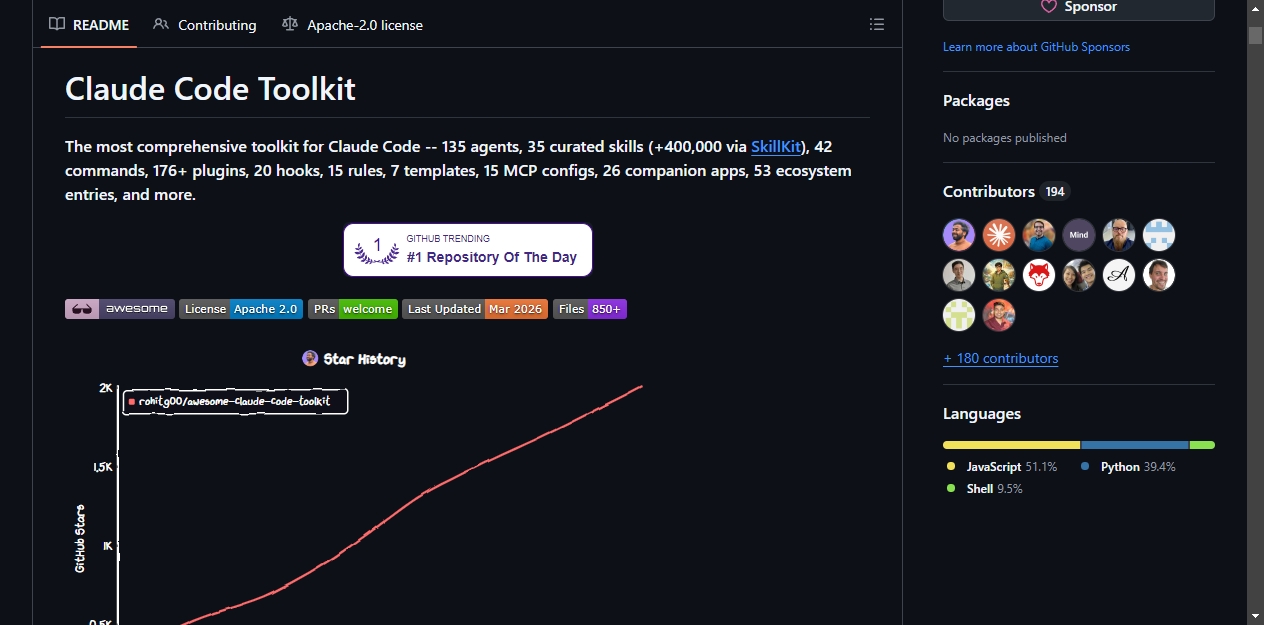
Task: Click the scrollbar down arrow
Action: [x=1255, y=616]
